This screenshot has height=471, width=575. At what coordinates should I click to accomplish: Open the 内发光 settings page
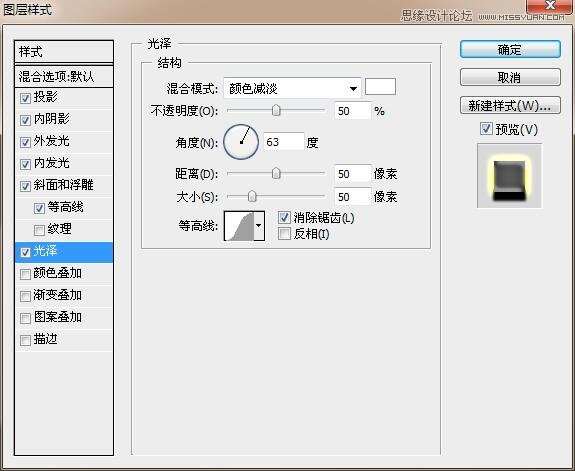point(51,163)
